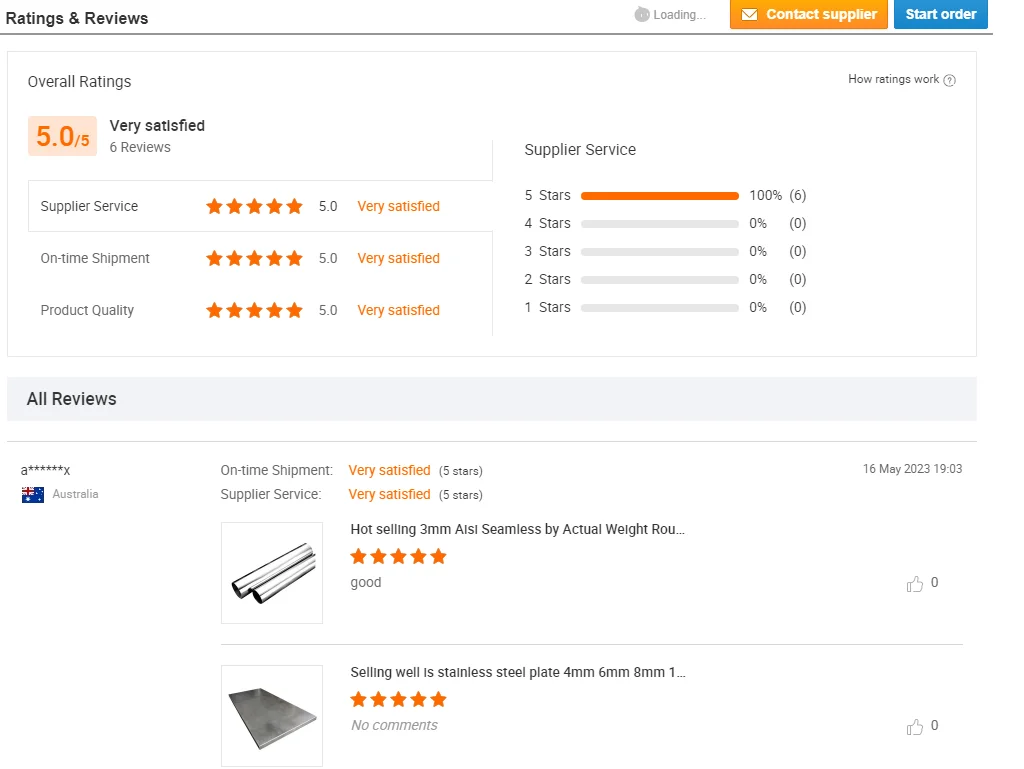
Task: Click the On-time Shipment star rating
Action: click(x=254, y=259)
